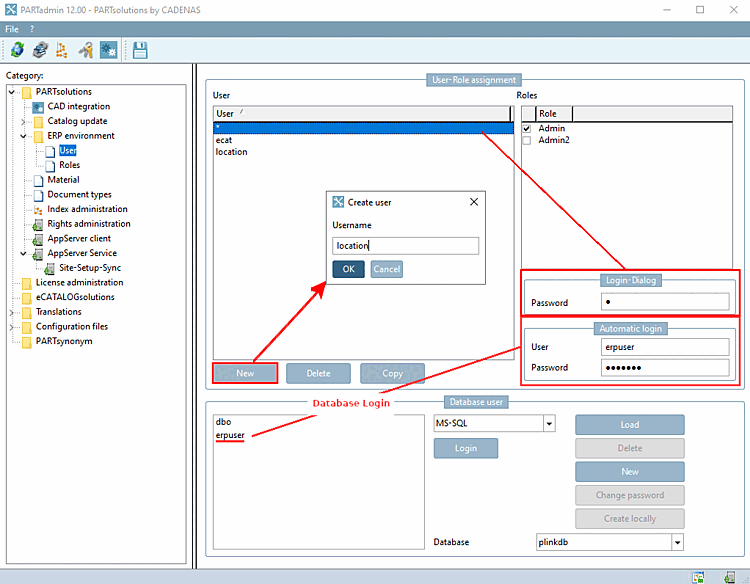Select the Roles tree item

[70, 165]
